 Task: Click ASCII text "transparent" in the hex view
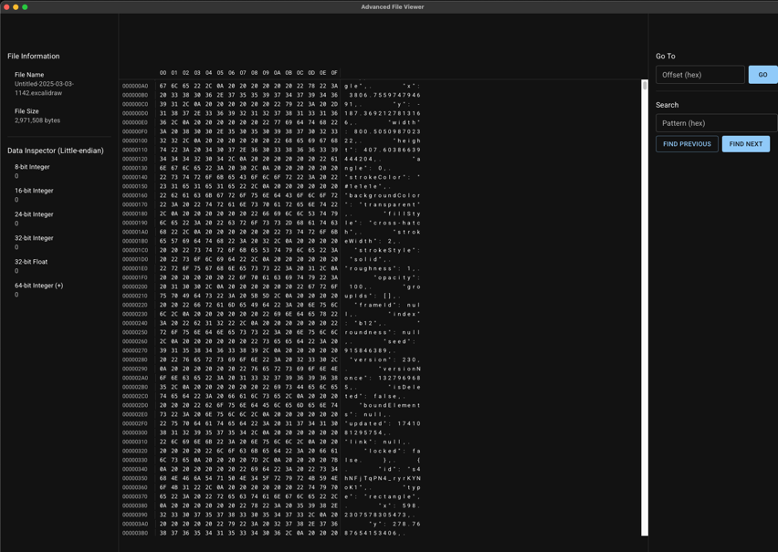click(x=389, y=205)
